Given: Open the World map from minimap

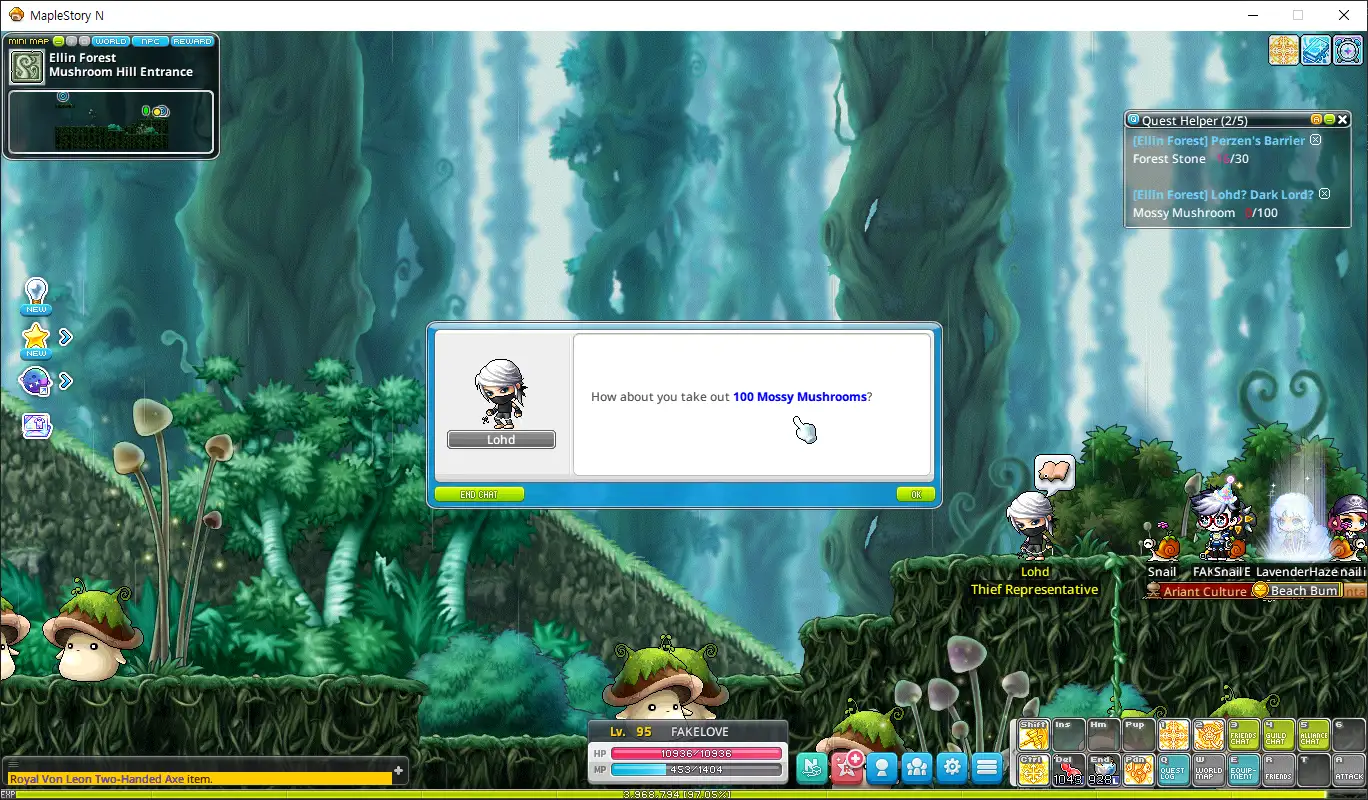Looking at the screenshot, I should (111, 41).
